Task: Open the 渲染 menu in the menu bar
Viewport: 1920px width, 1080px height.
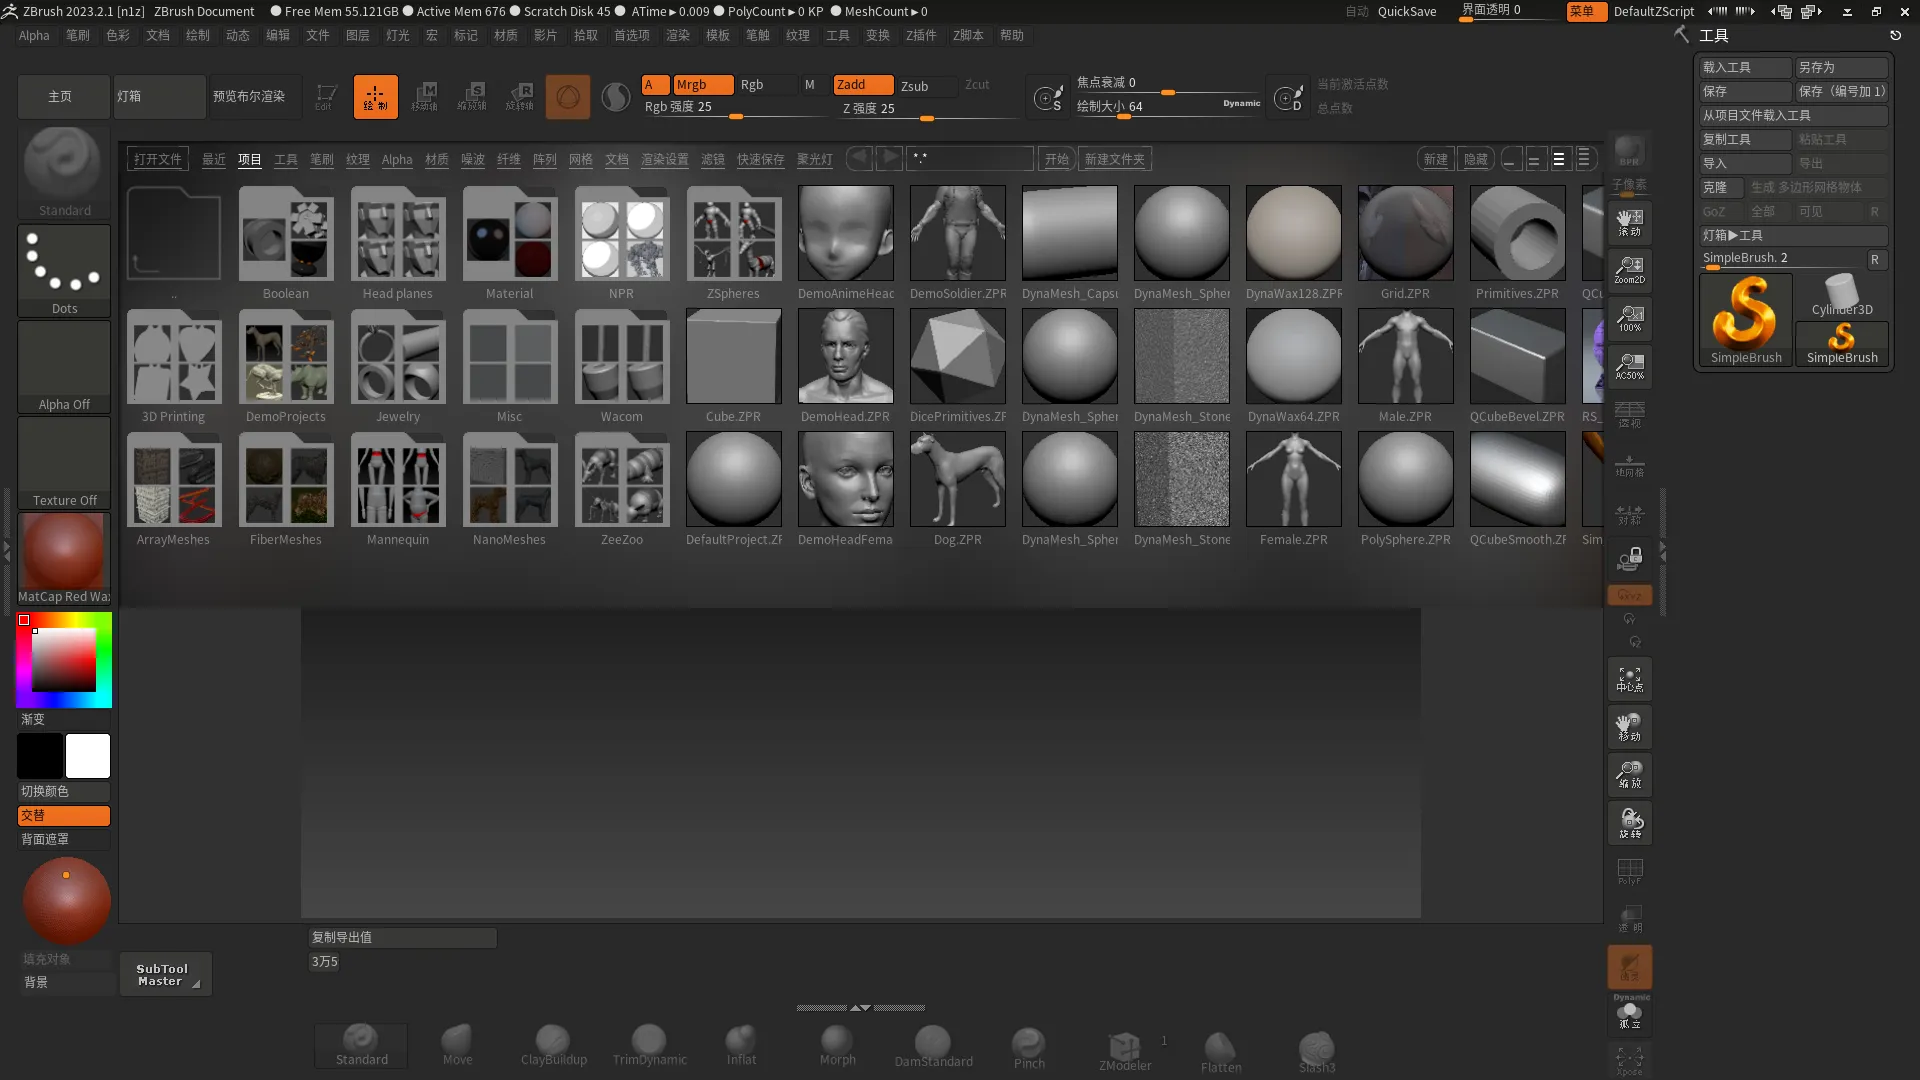Action: (678, 35)
